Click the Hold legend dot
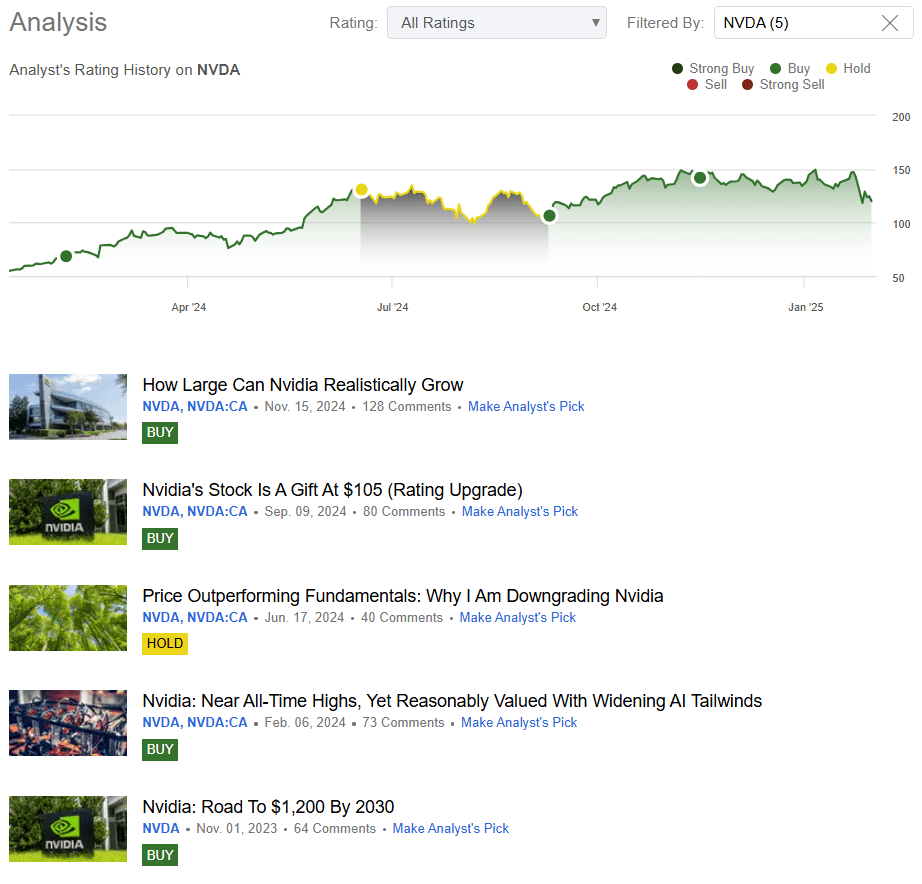Image resolution: width=922 pixels, height=884 pixels. pyautogui.click(x=831, y=68)
